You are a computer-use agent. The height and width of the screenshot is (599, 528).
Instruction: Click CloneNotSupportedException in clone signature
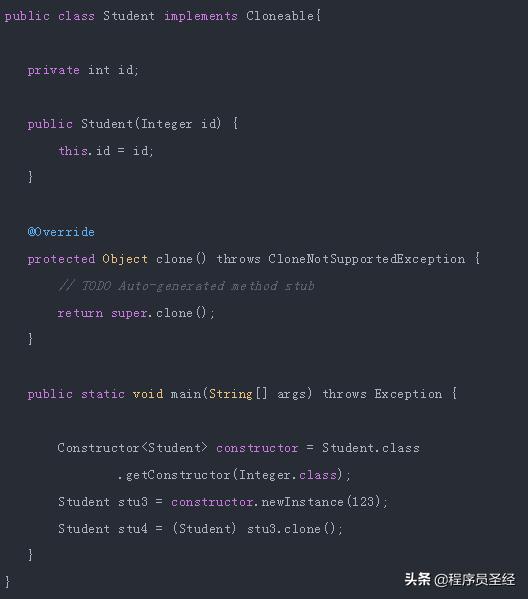(x=367, y=259)
